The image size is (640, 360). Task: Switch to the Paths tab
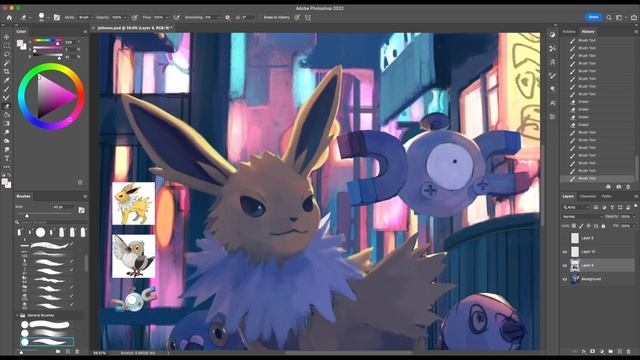point(607,196)
